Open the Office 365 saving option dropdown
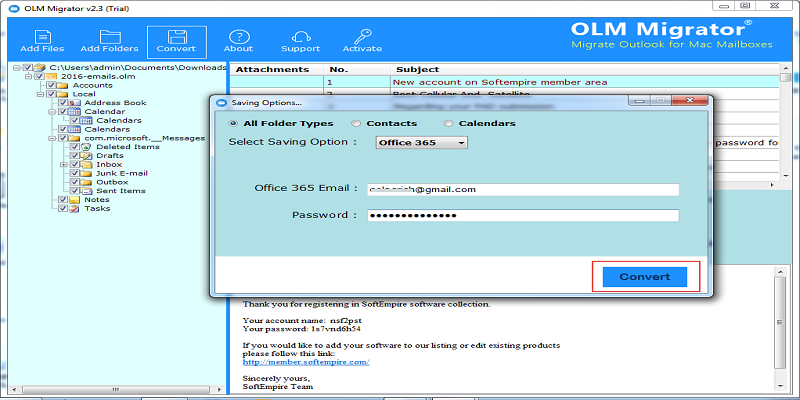The width and height of the screenshot is (800, 400). tap(421, 143)
